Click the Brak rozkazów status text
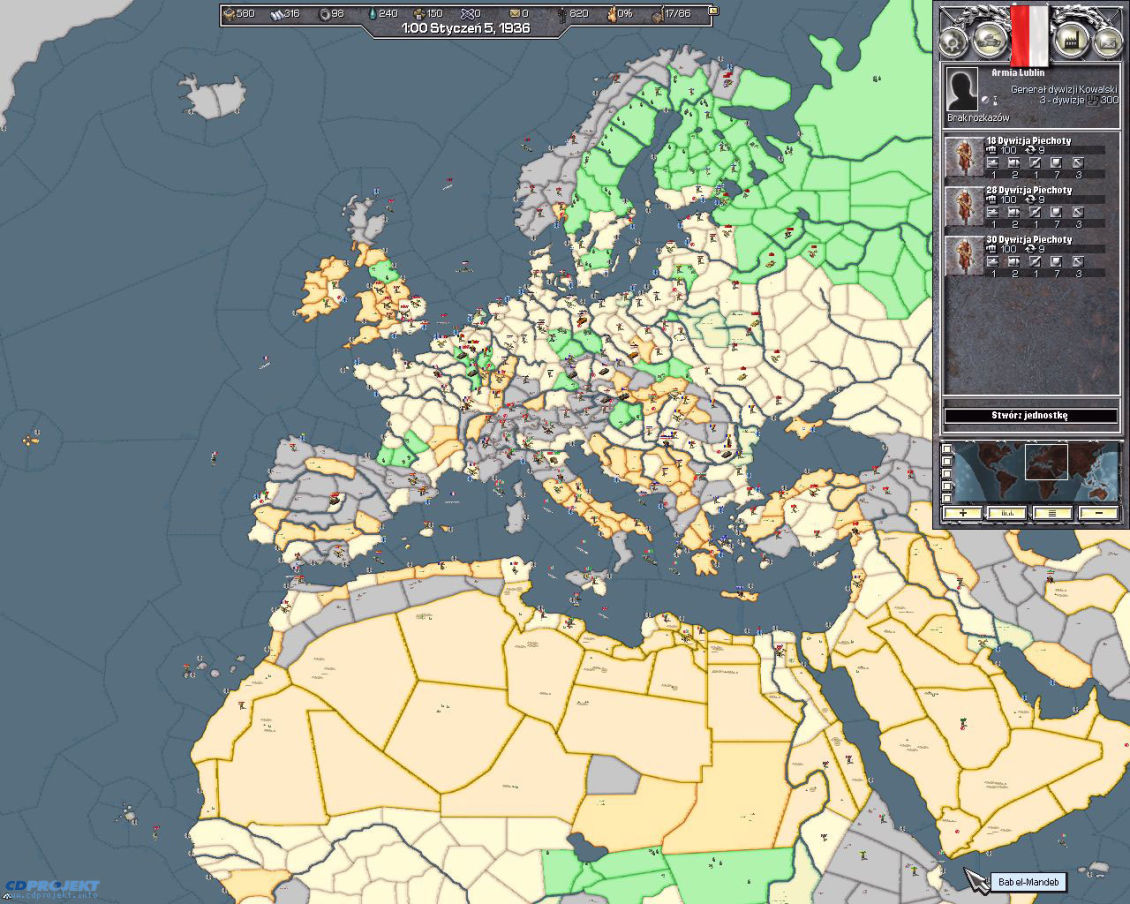Image resolution: width=1130 pixels, height=904 pixels. click(x=978, y=118)
